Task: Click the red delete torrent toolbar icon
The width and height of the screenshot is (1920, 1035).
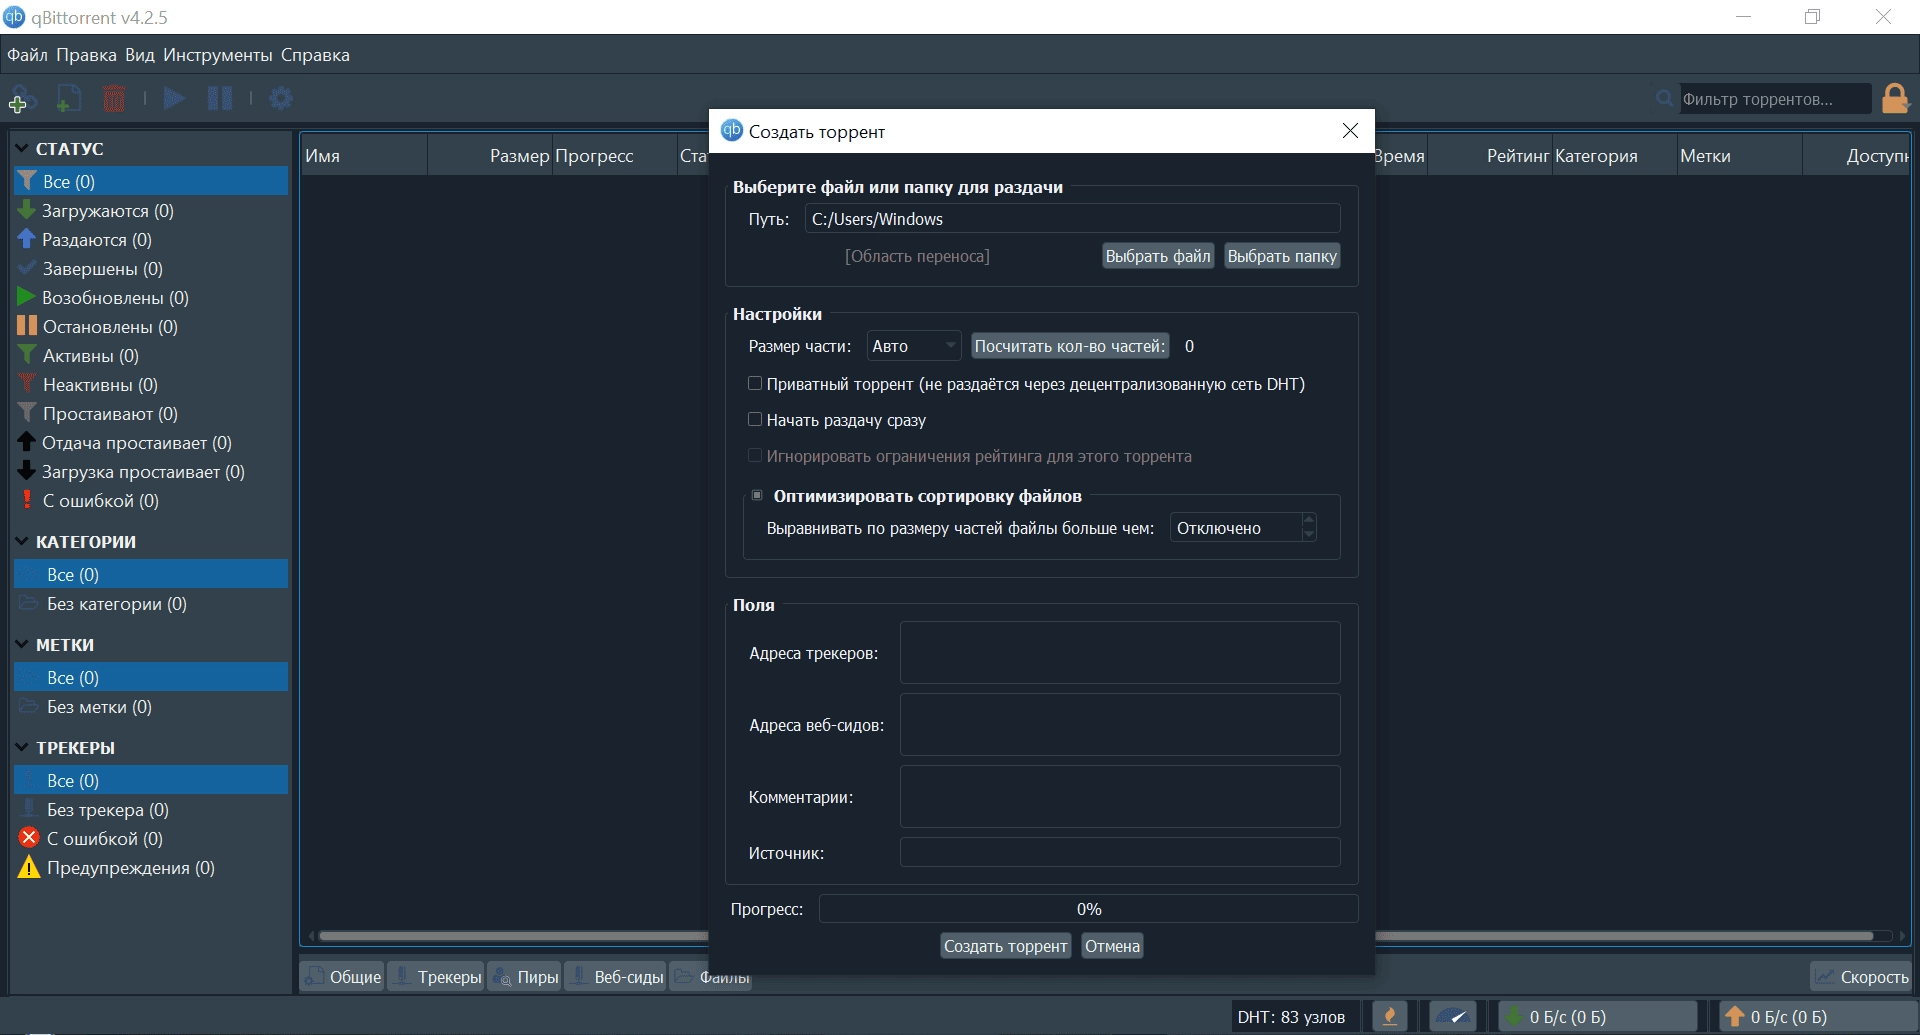Action: pyautogui.click(x=114, y=99)
